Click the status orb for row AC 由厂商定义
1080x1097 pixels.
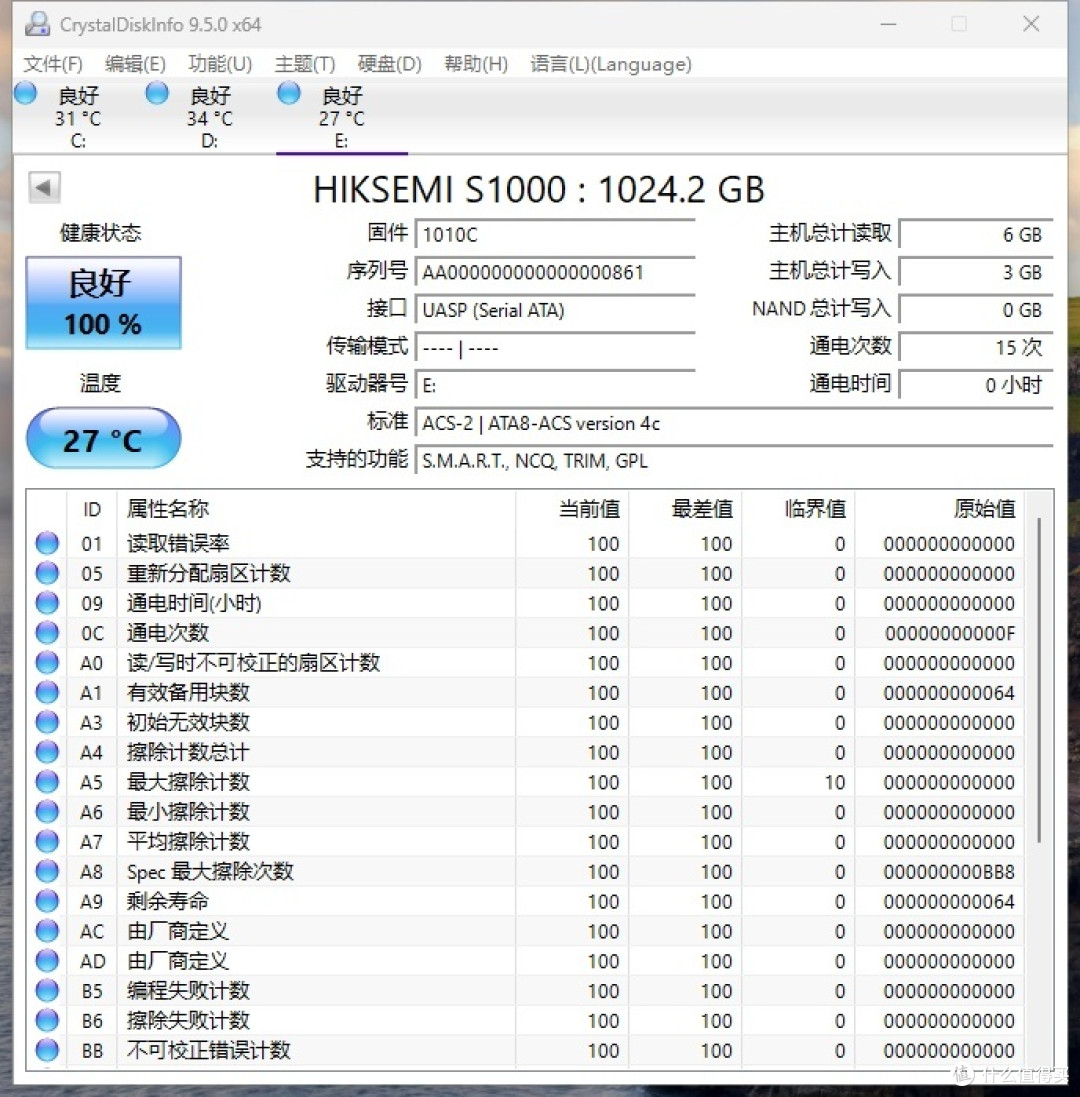(47, 931)
